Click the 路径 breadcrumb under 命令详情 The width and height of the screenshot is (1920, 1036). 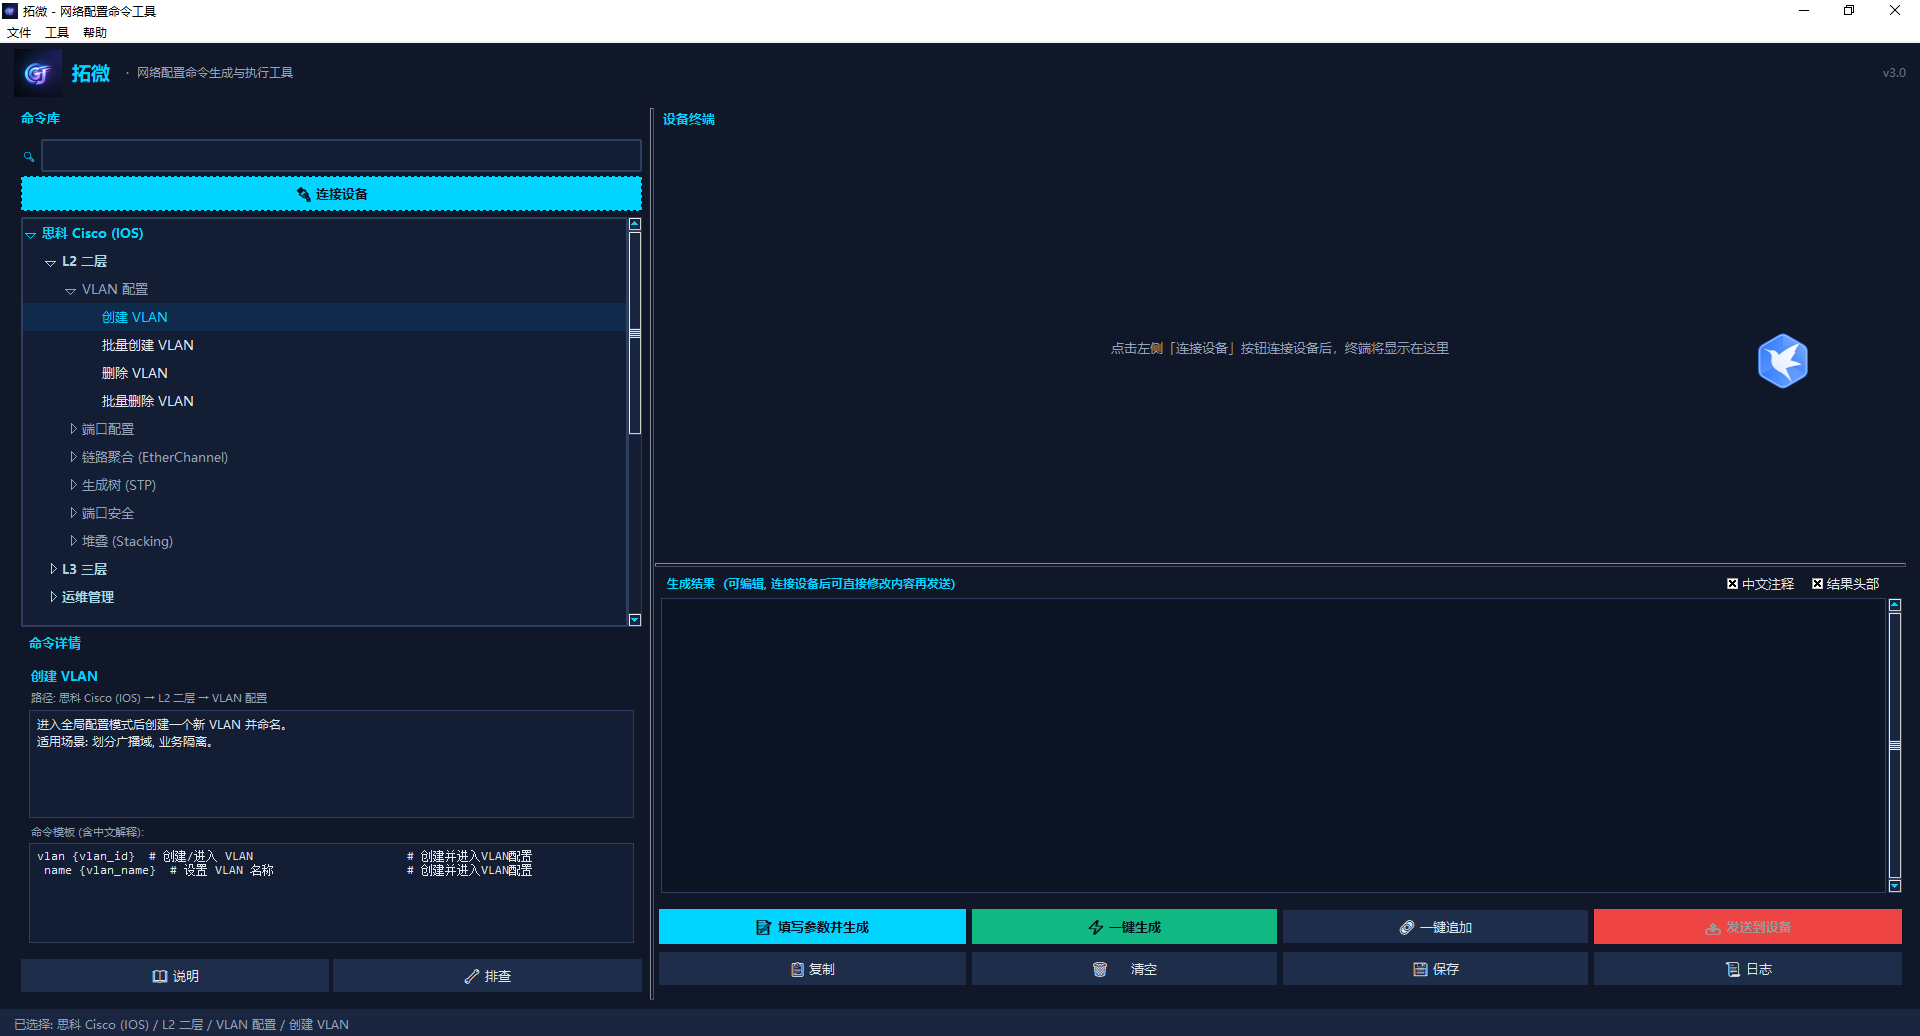(x=149, y=698)
